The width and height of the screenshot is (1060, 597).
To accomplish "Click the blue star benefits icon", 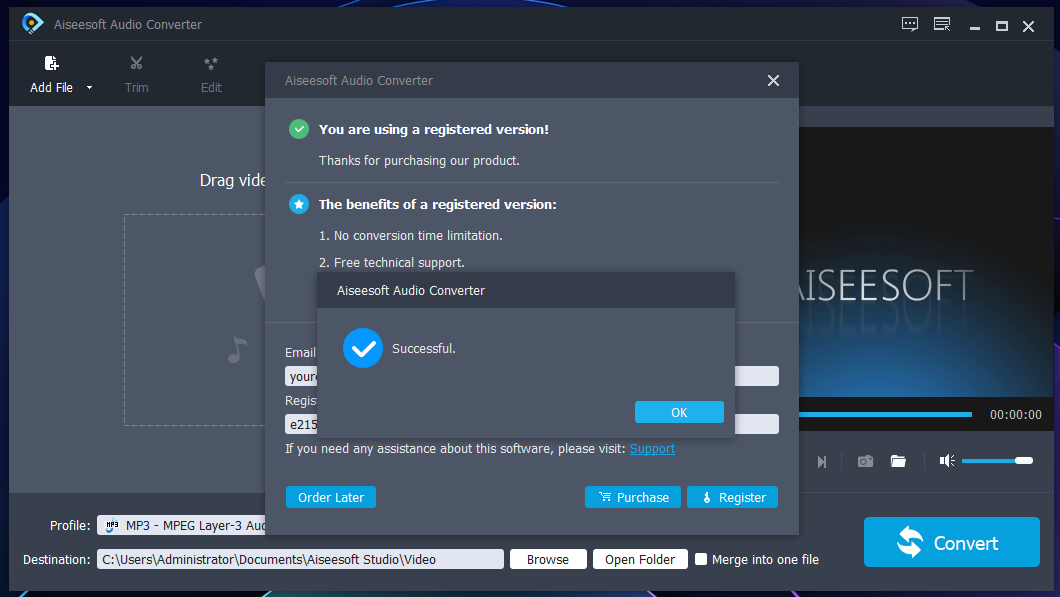I will pos(299,204).
